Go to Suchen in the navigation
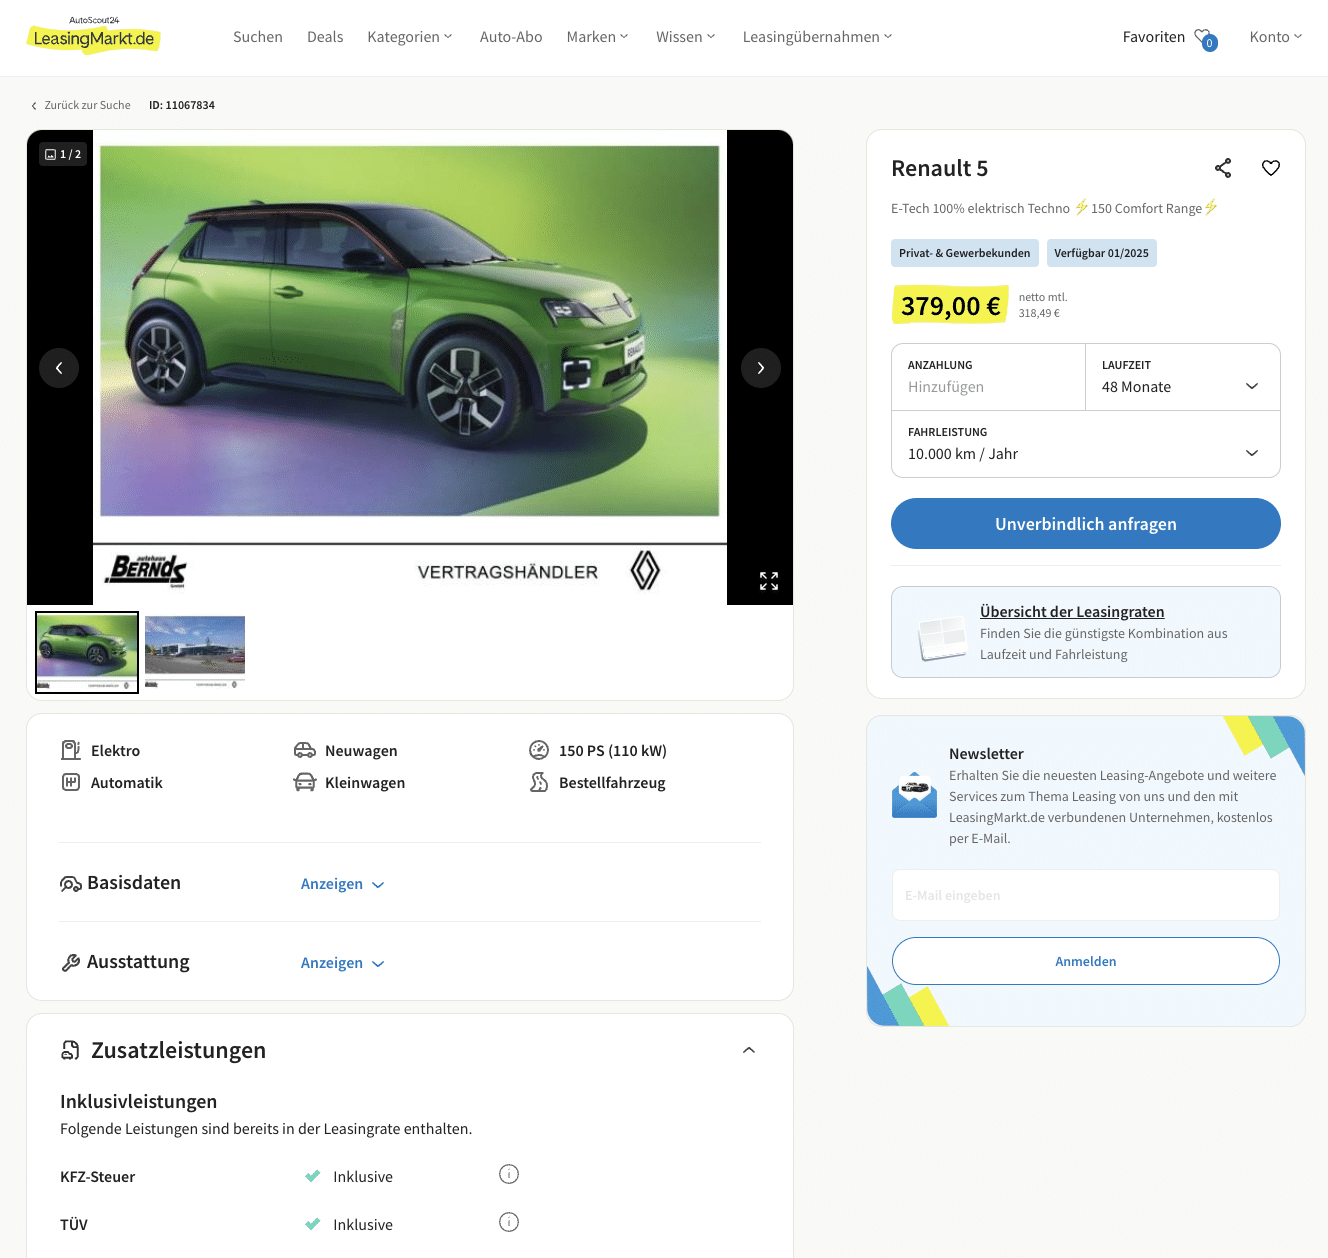 click(258, 37)
